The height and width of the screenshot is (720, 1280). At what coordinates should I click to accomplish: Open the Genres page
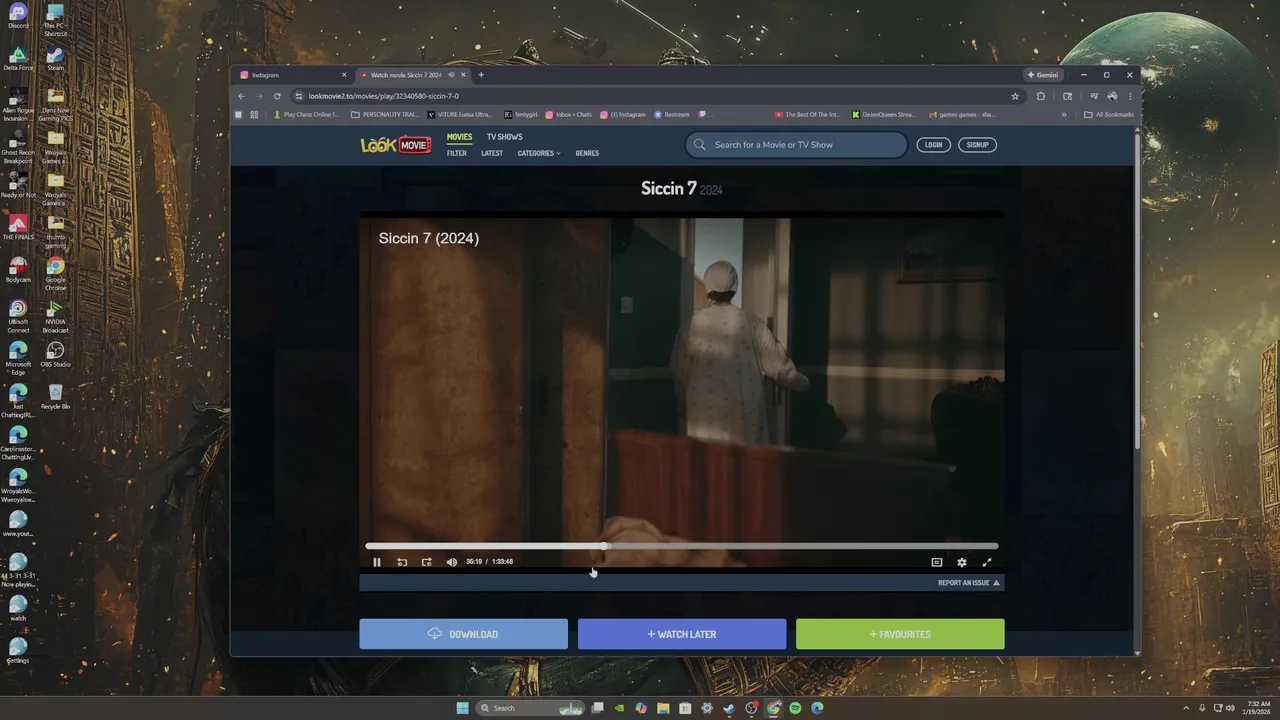(587, 153)
